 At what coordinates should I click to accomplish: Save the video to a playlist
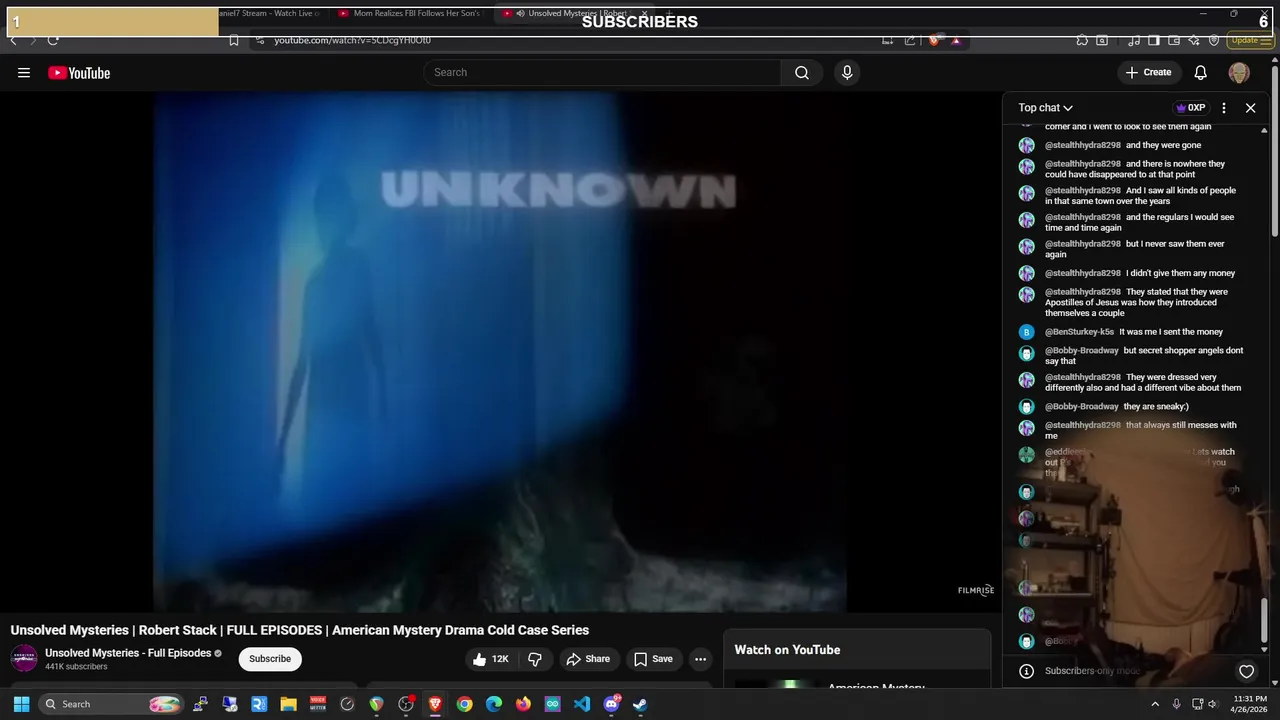pos(653,659)
